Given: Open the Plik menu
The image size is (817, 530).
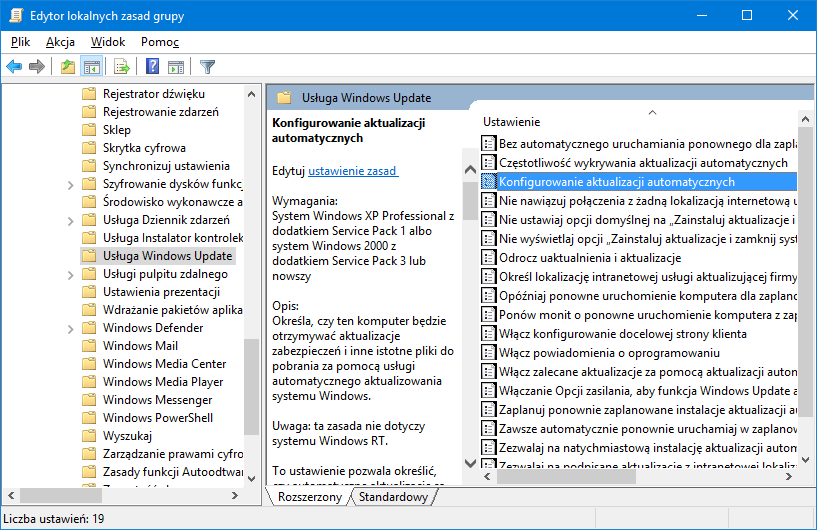Looking at the screenshot, I should click(x=20, y=42).
